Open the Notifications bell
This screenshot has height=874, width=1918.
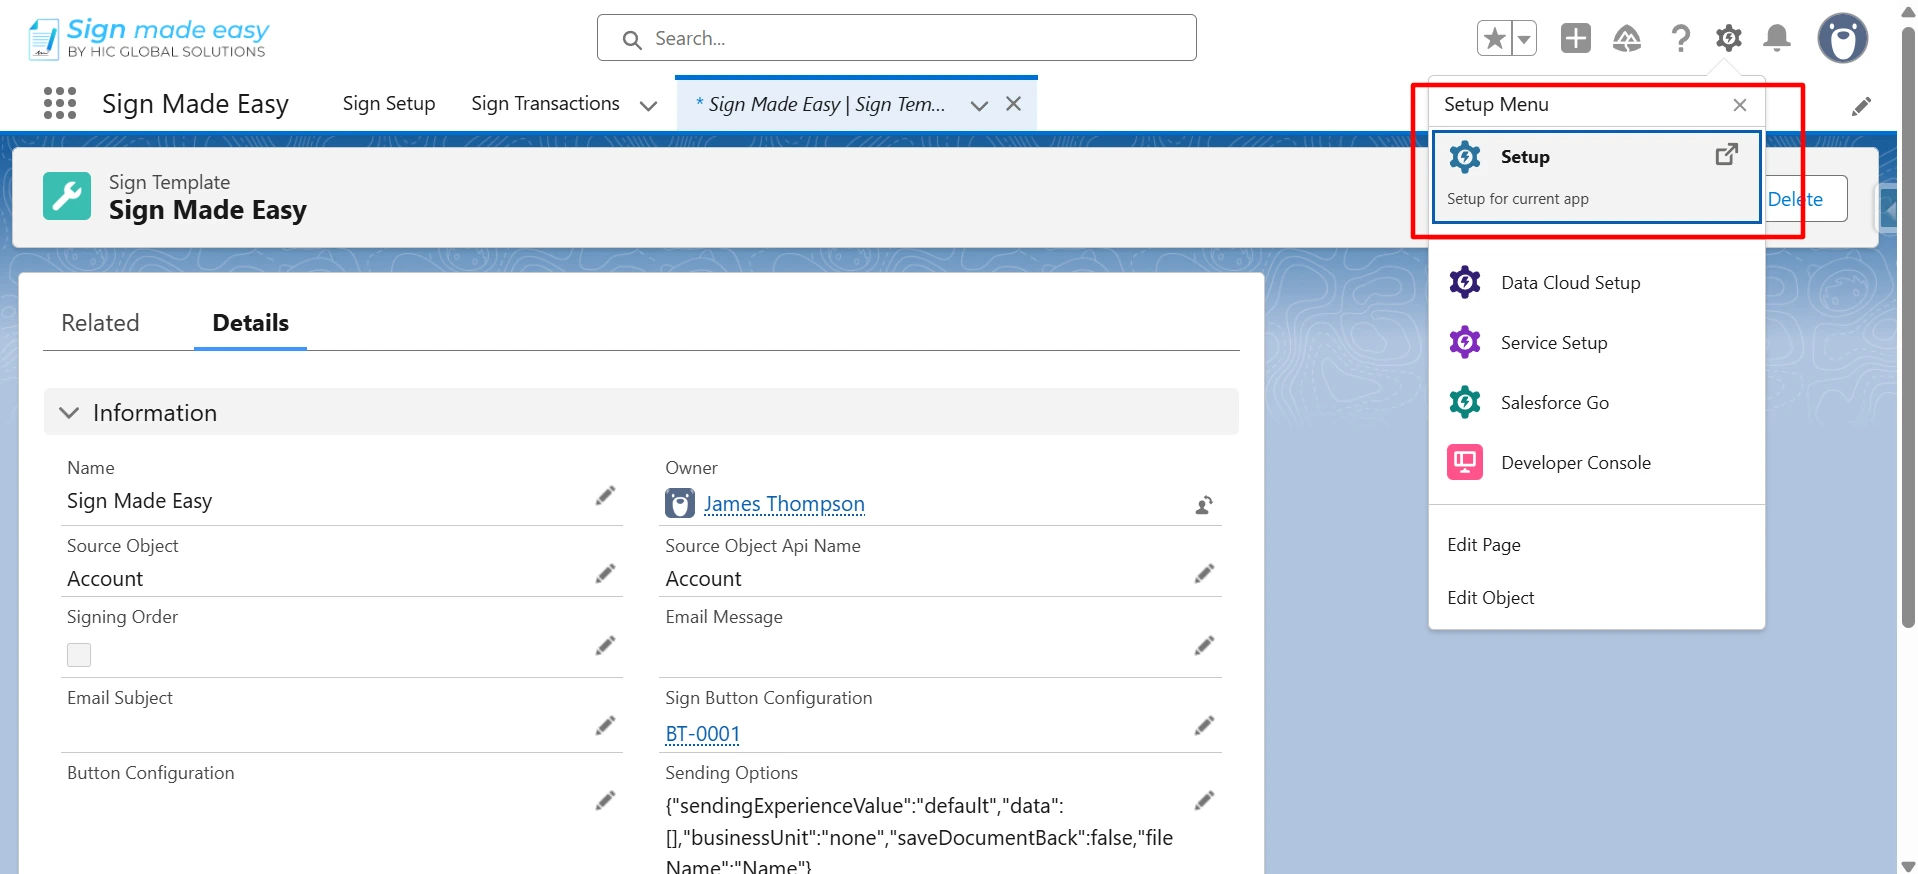[1777, 39]
